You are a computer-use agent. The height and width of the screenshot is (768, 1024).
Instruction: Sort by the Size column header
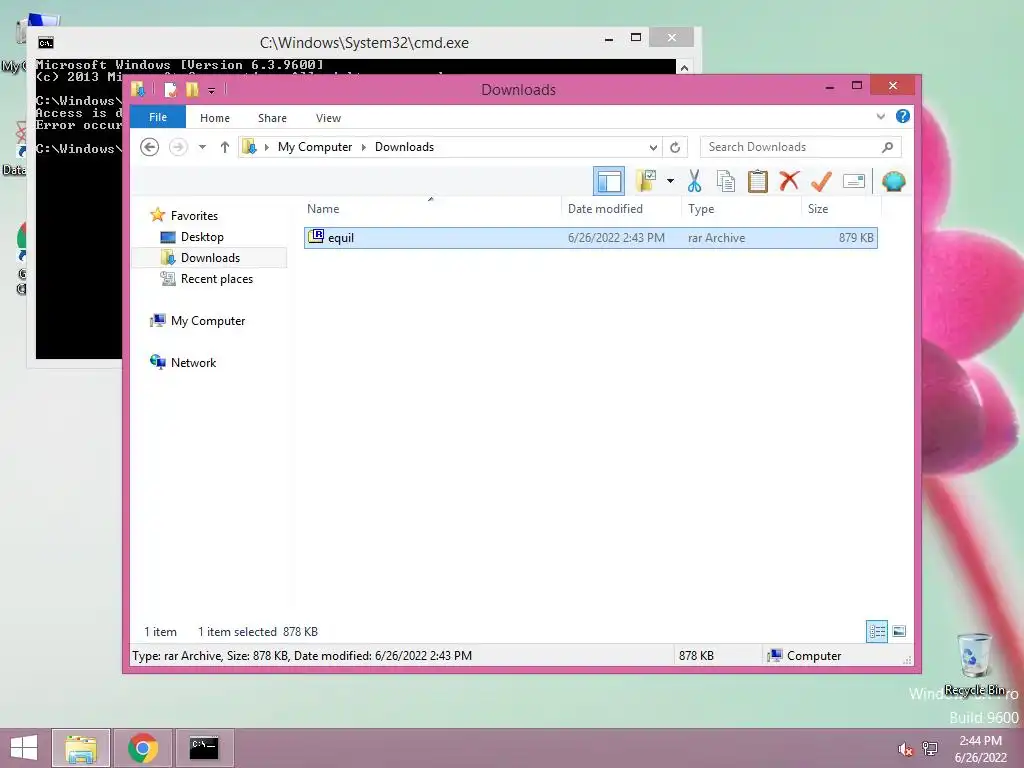coord(841,209)
